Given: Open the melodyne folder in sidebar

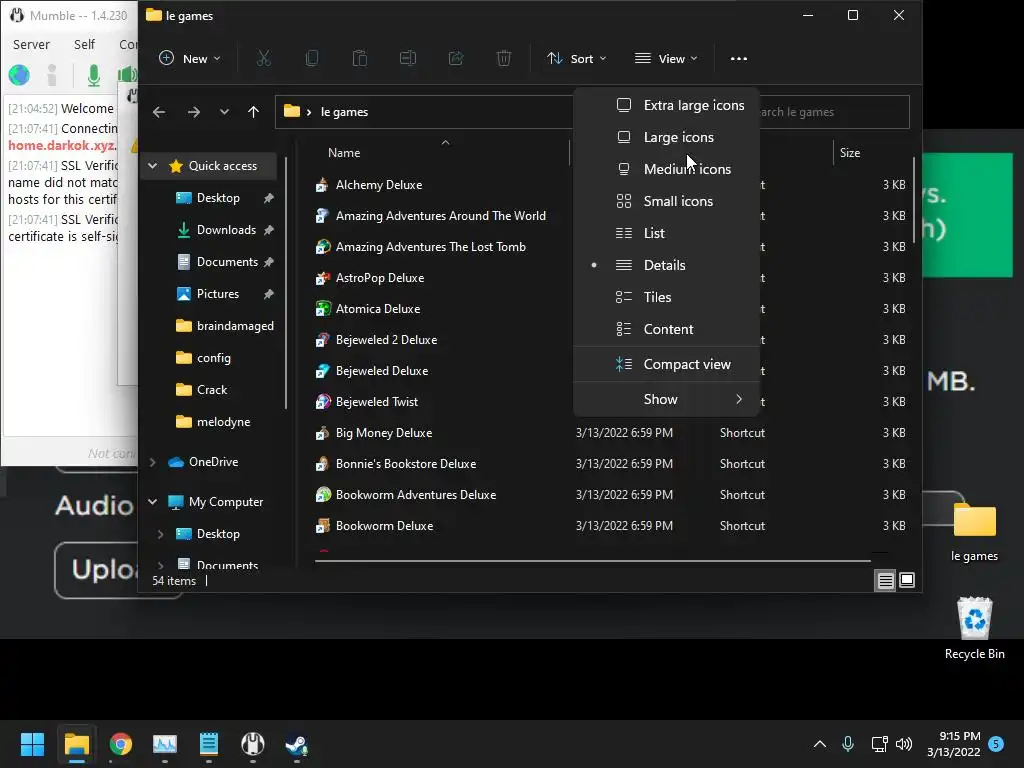Looking at the screenshot, I should click(216, 422).
